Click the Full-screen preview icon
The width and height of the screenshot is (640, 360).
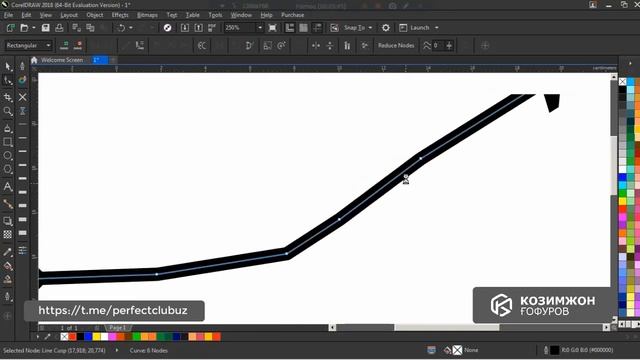273,28
